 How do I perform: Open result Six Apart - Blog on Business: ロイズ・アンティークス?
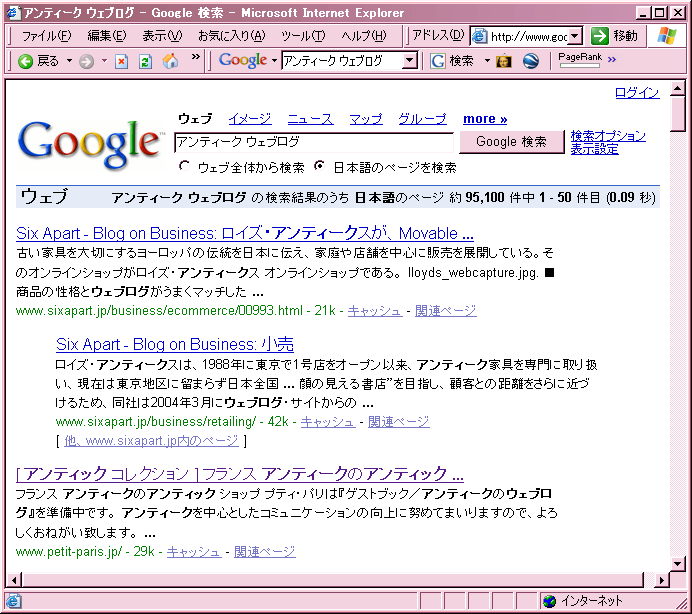pos(245,233)
